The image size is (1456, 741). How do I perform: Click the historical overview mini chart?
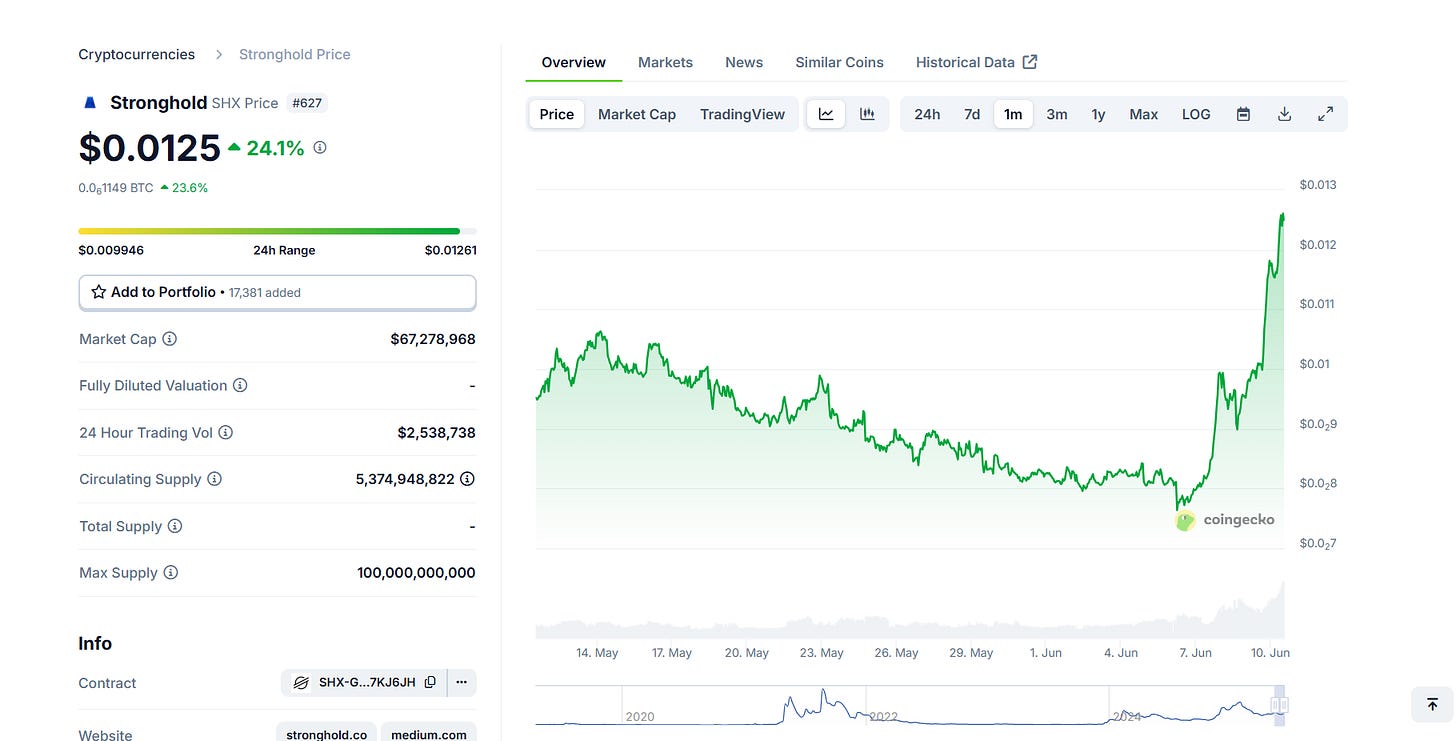(x=910, y=705)
